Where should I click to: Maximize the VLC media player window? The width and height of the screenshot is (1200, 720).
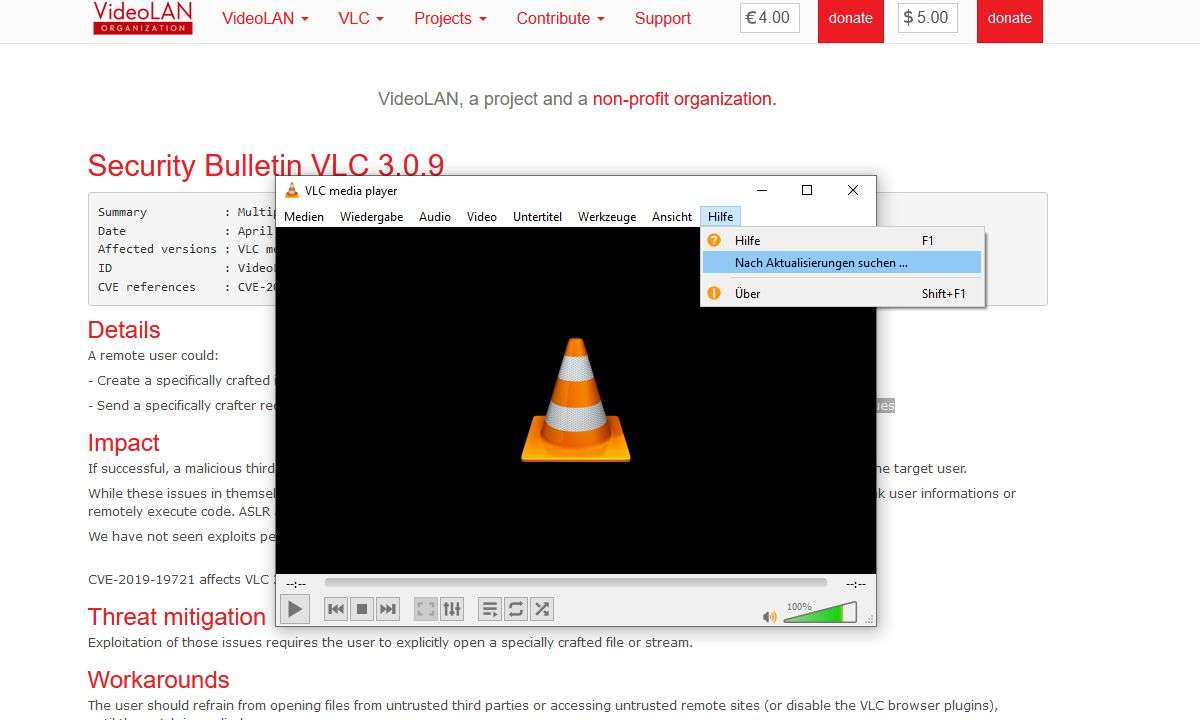807,190
